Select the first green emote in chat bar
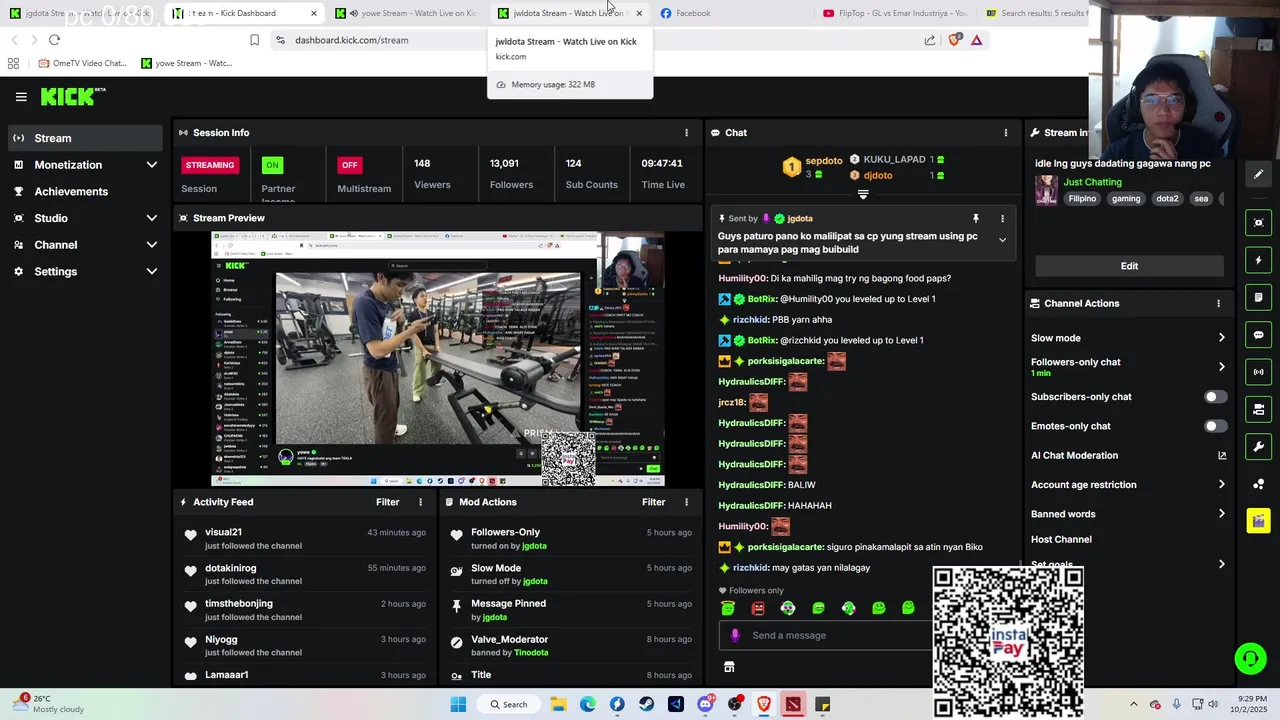The height and width of the screenshot is (720, 1280). [x=728, y=608]
